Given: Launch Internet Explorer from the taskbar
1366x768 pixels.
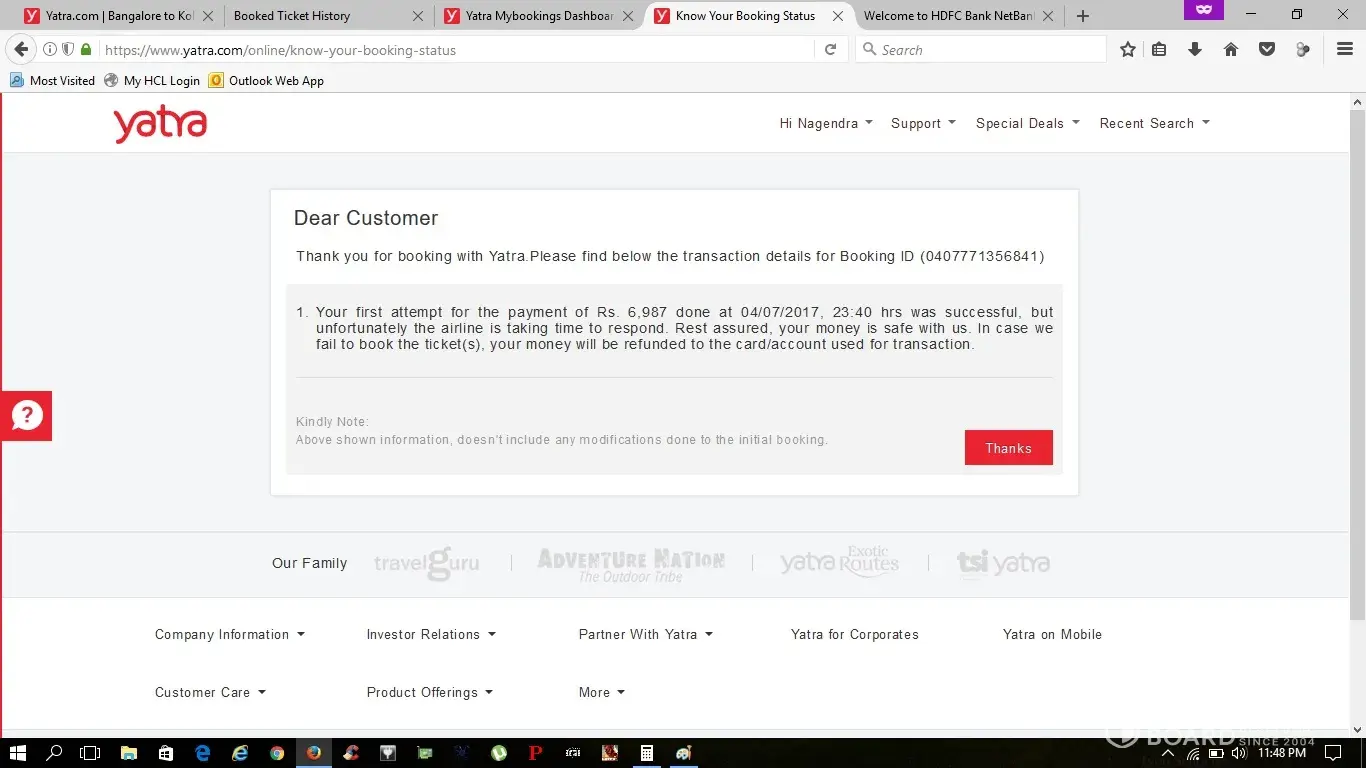Looking at the screenshot, I should [240, 753].
